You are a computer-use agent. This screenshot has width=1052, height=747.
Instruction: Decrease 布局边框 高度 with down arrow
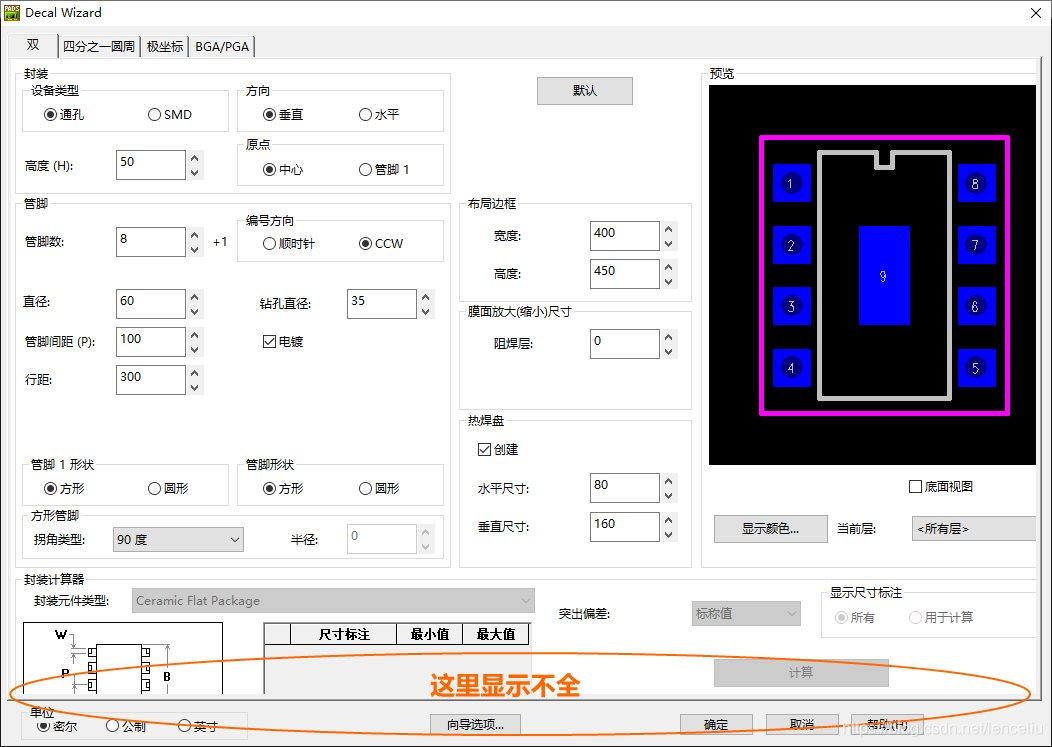tap(668, 282)
